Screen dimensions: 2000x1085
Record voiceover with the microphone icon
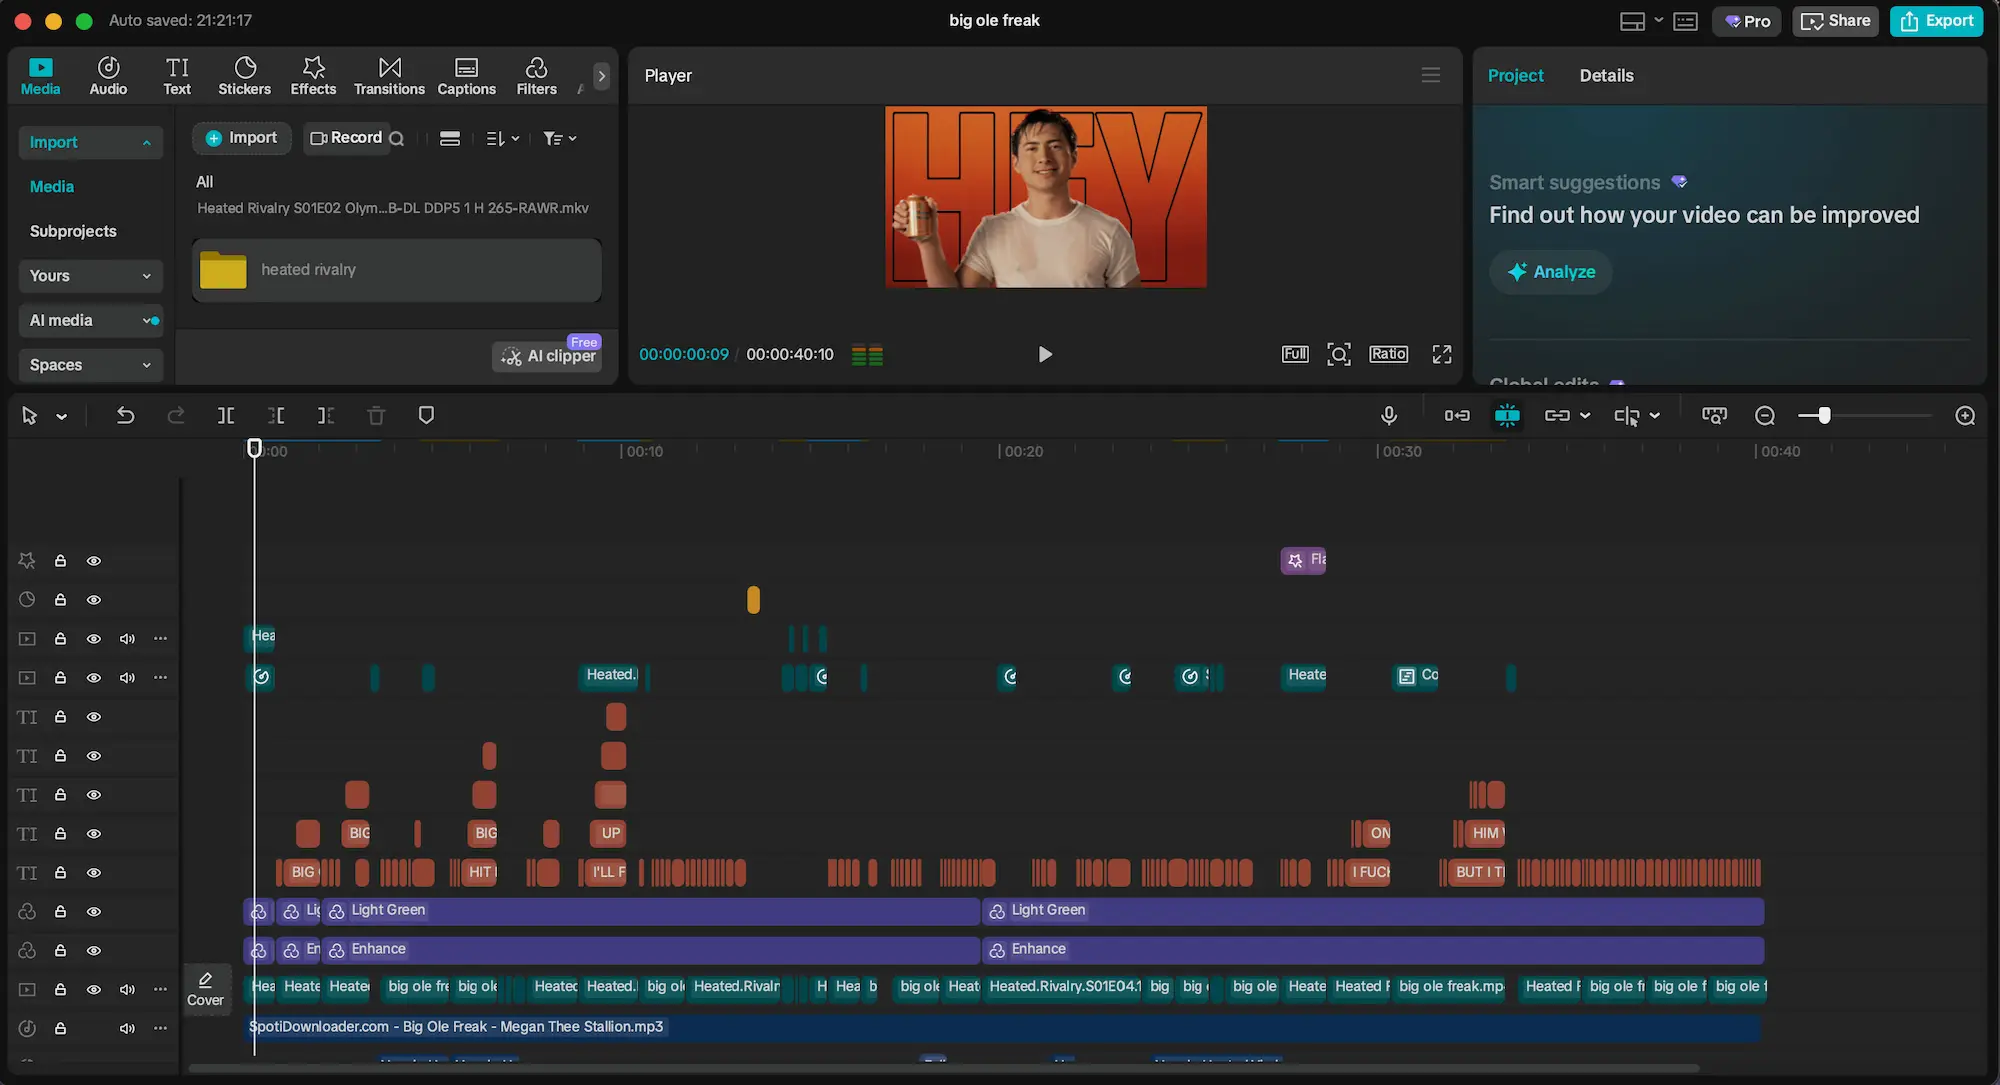(x=1389, y=415)
